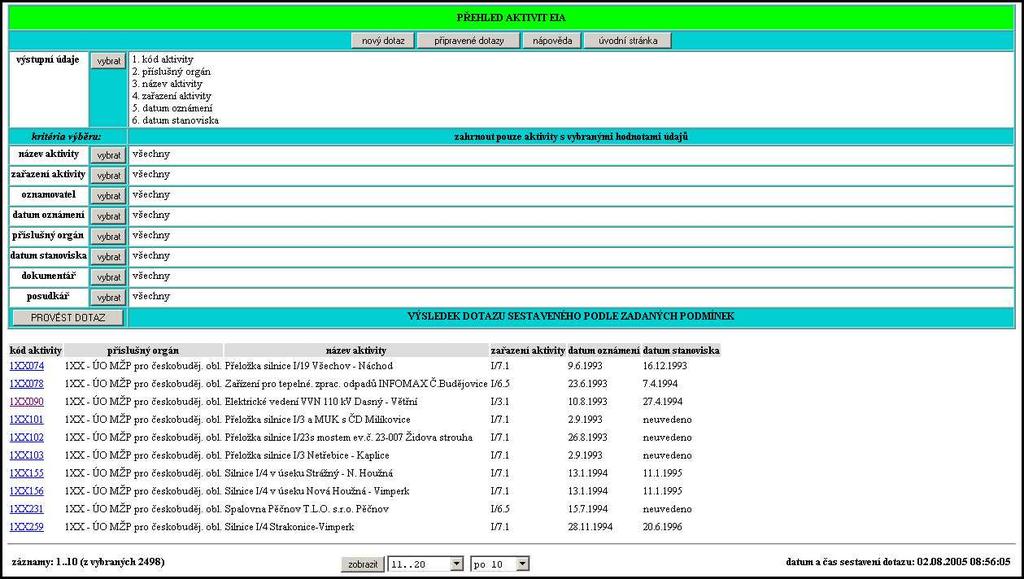Click 'vybrat' for dokumentář criterion
This screenshot has width=1024, height=579.
108,277
